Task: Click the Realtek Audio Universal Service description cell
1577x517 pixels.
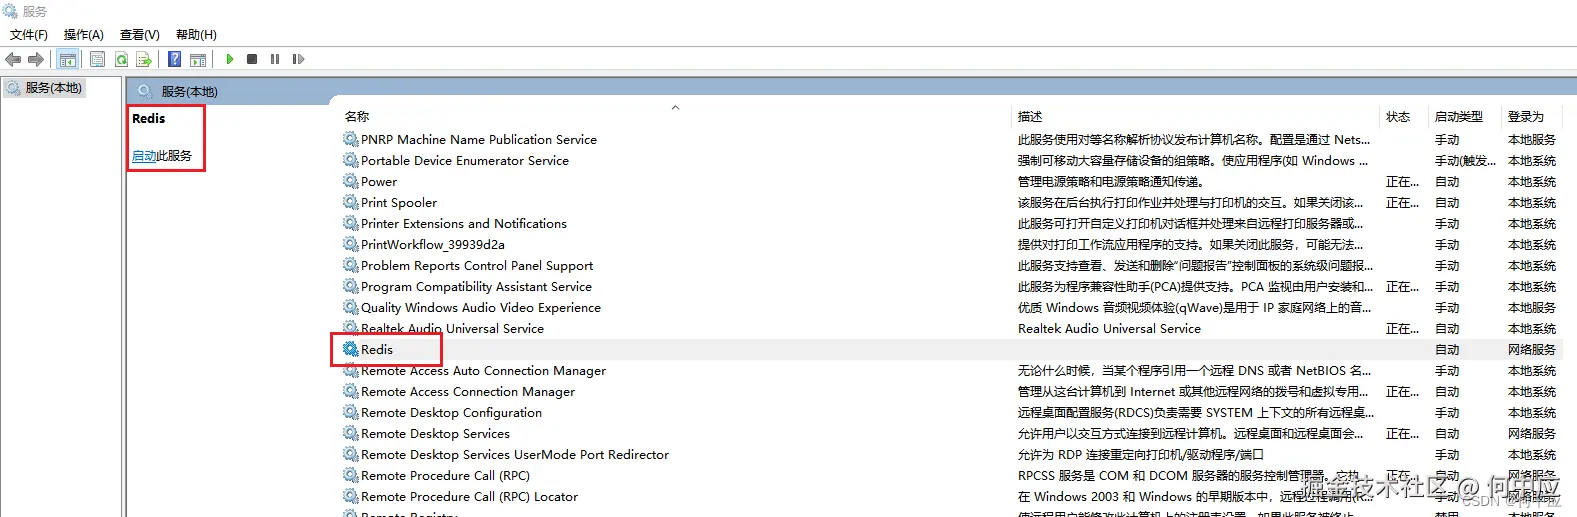Action: coord(1109,328)
